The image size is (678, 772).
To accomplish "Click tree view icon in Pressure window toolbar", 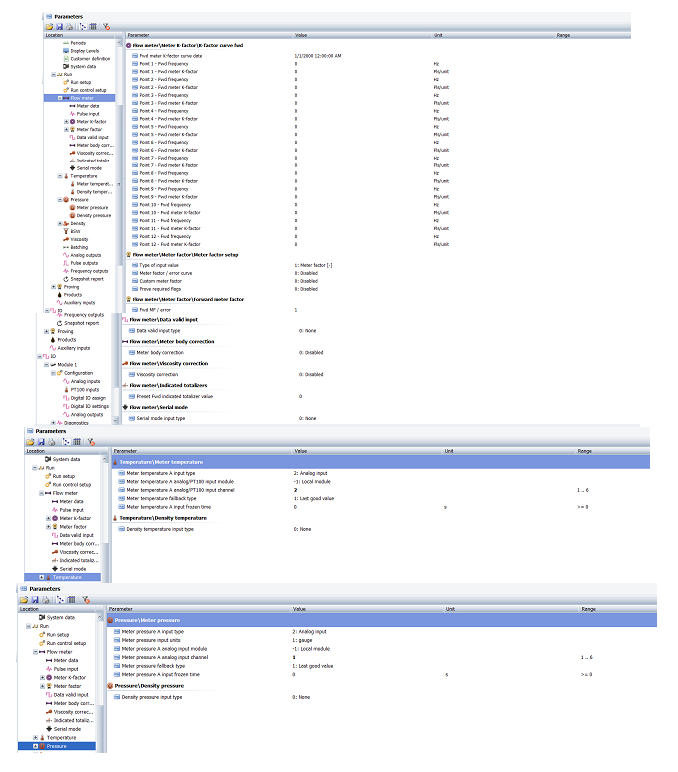I will coord(61,600).
